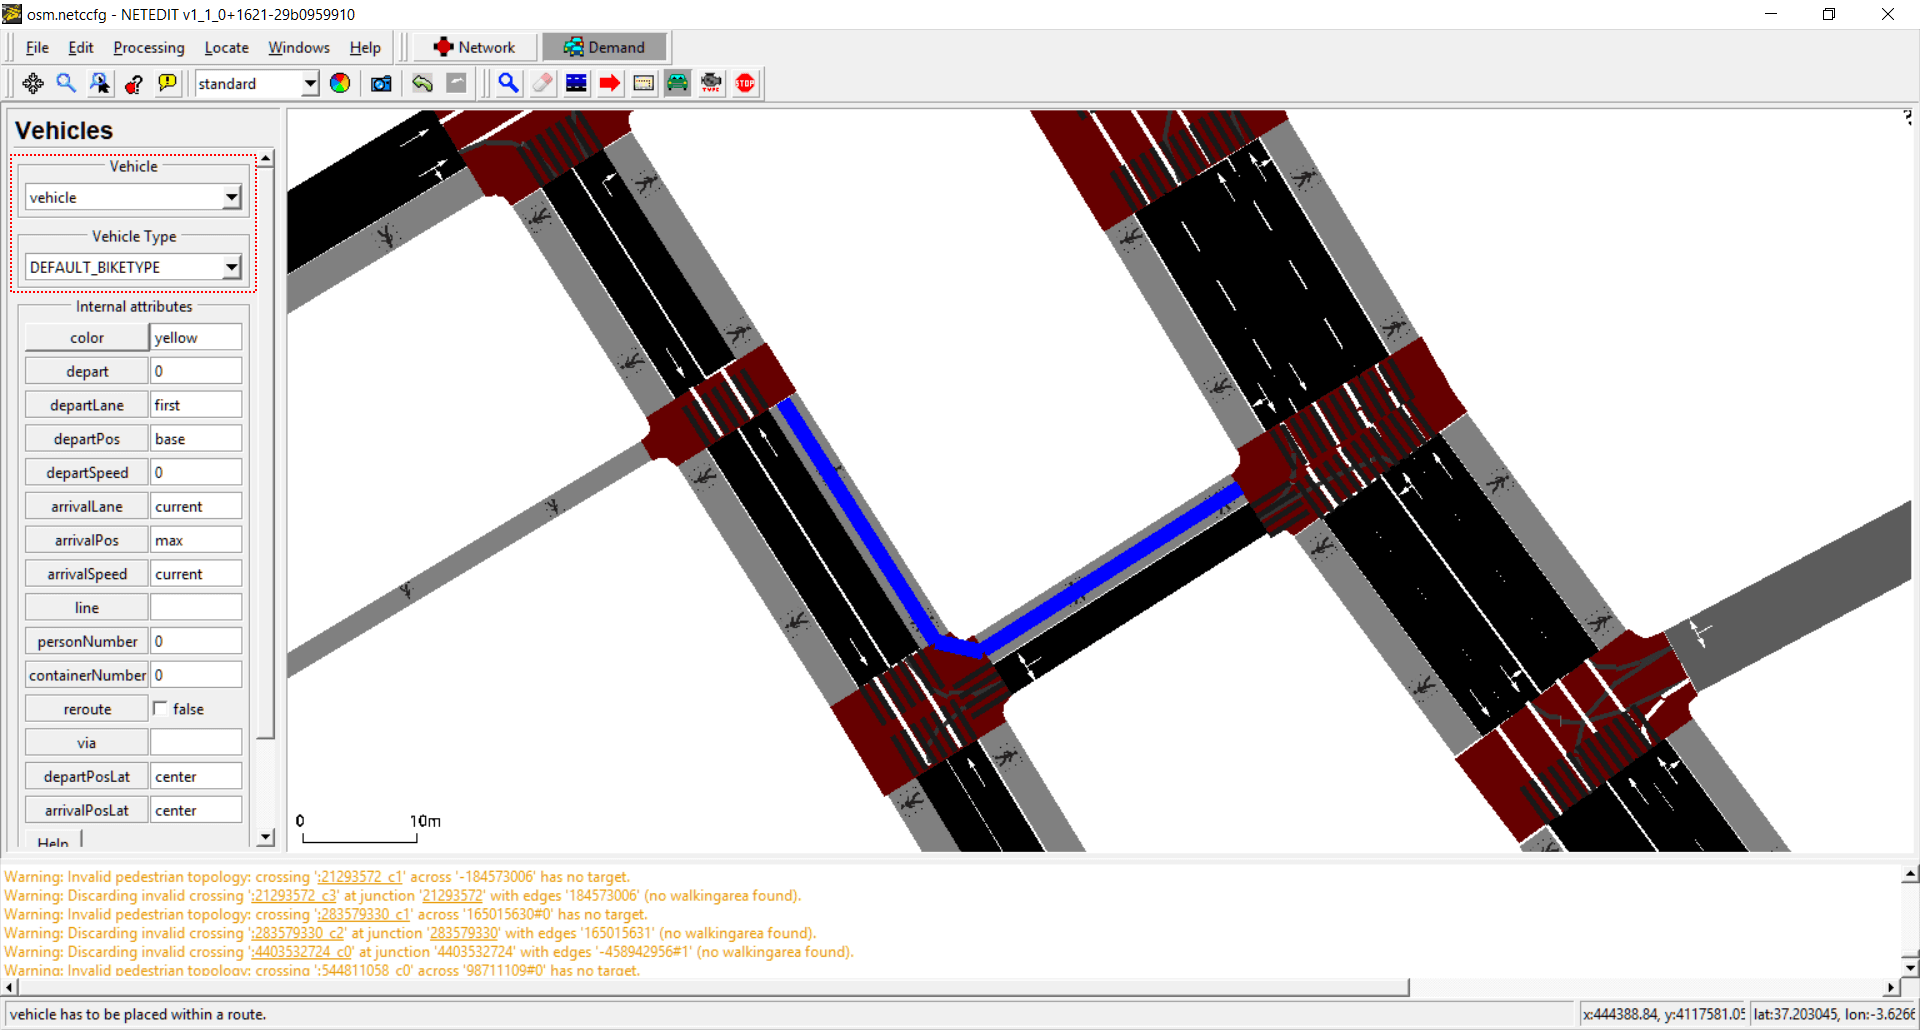
Task: Open the Processing menu
Action: pos(149,48)
